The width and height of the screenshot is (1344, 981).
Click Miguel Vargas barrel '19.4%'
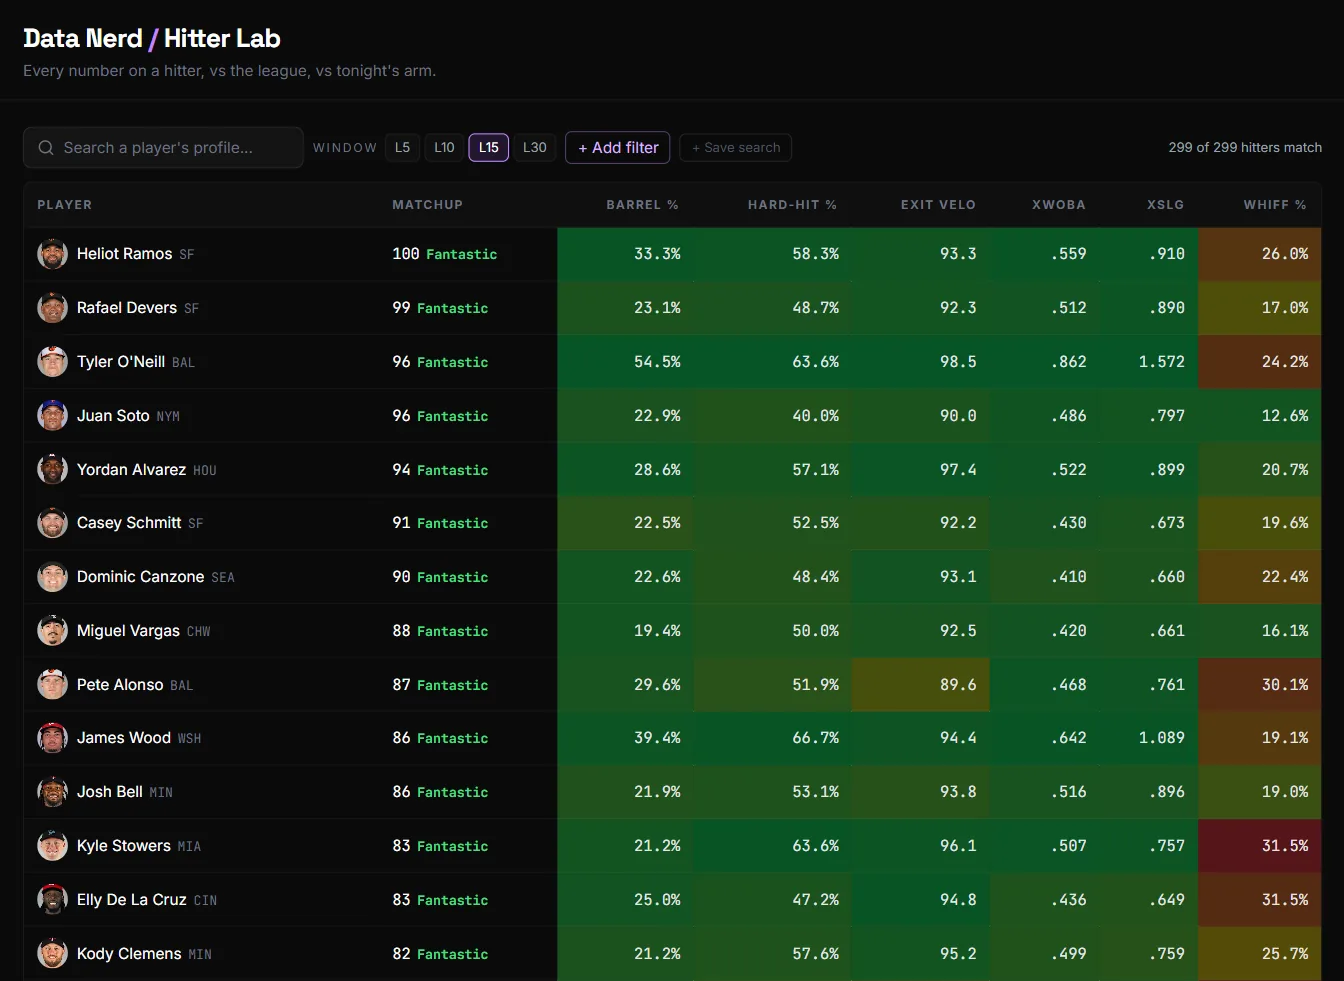point(657,631)
